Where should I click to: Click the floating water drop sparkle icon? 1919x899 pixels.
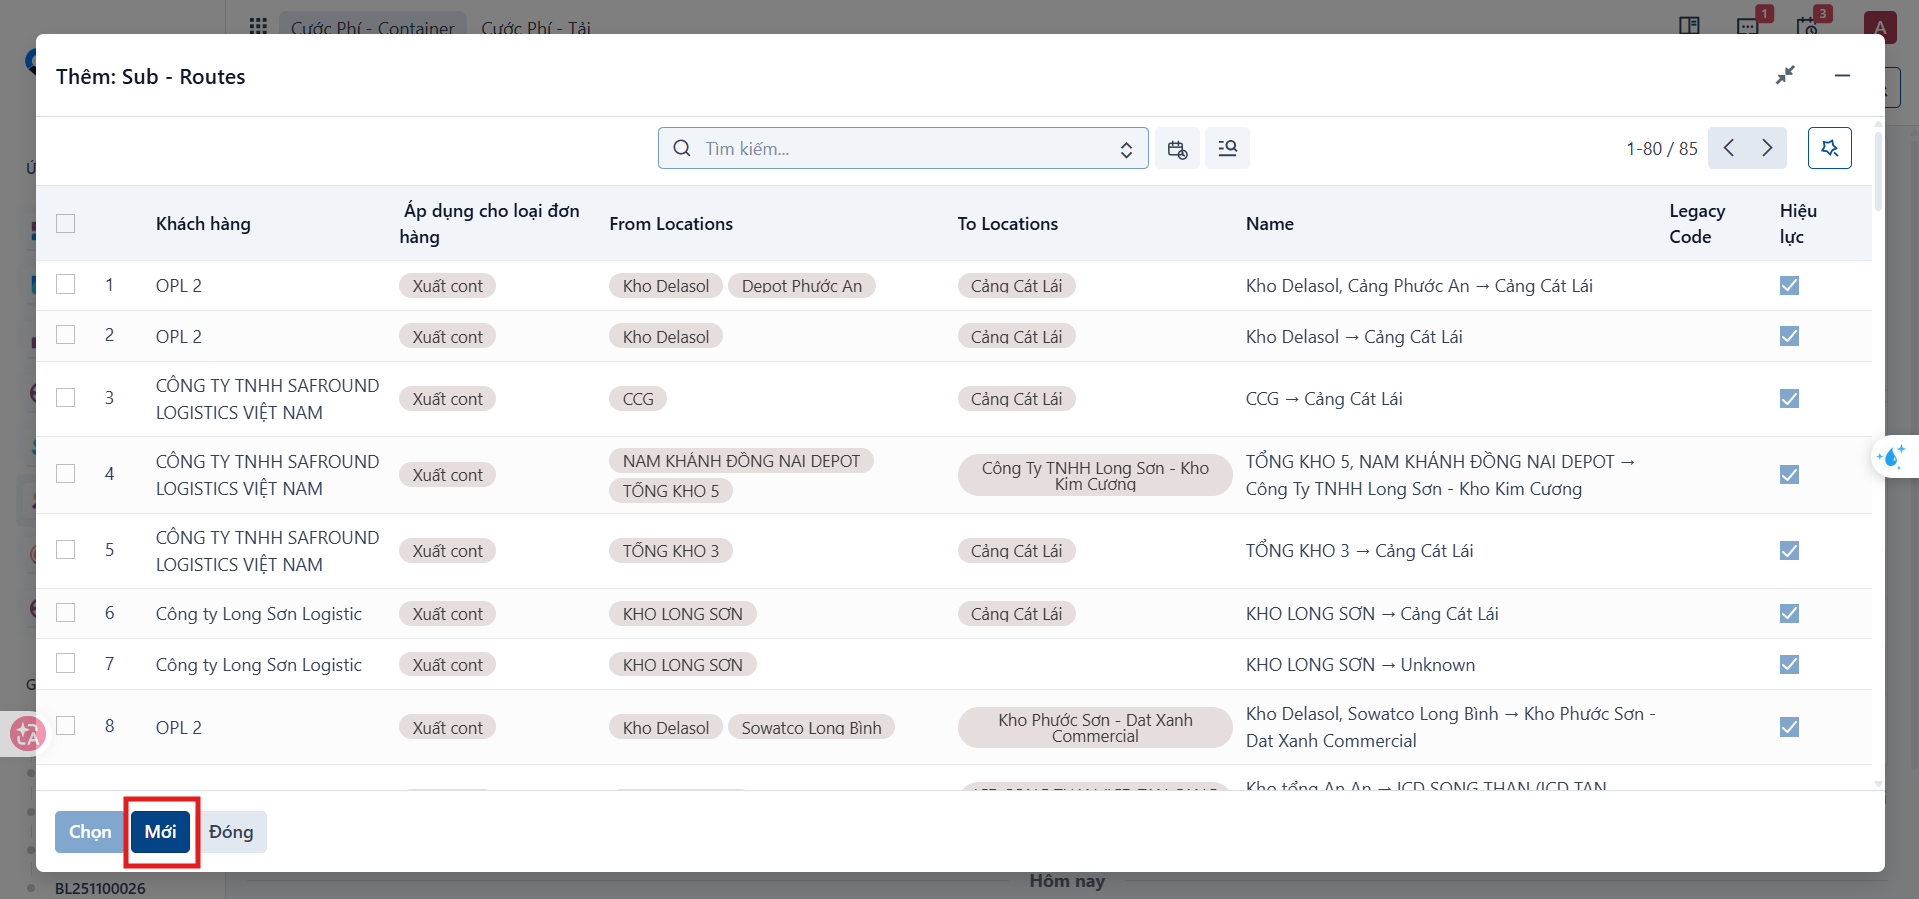(x=1893, y=457)
